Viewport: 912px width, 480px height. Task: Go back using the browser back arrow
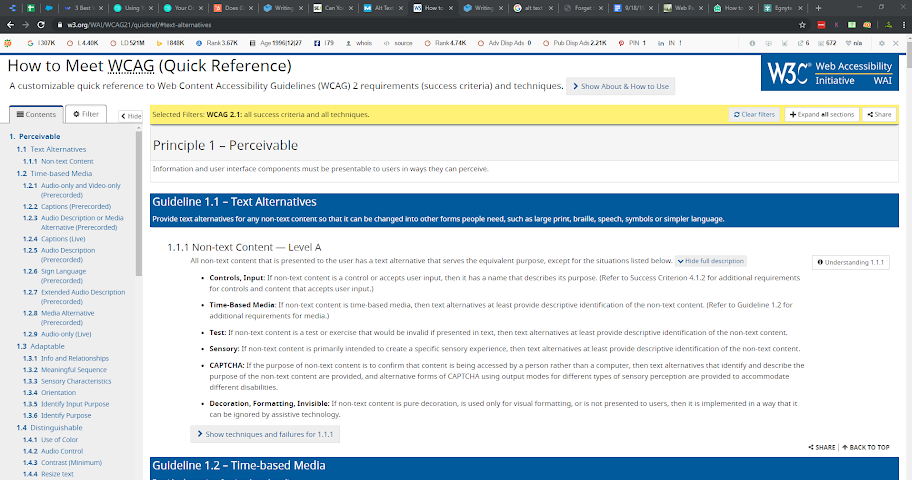click(10, 25)
